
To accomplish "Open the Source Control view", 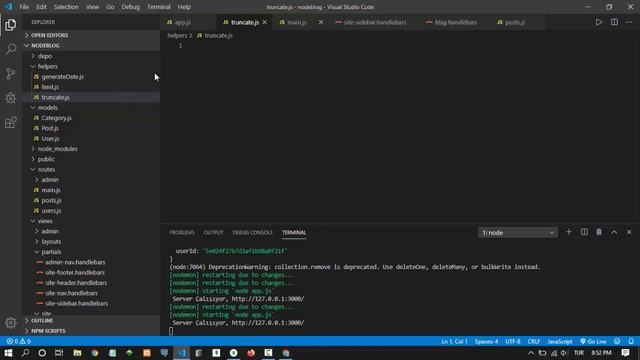I will click(x=11, y=73).
